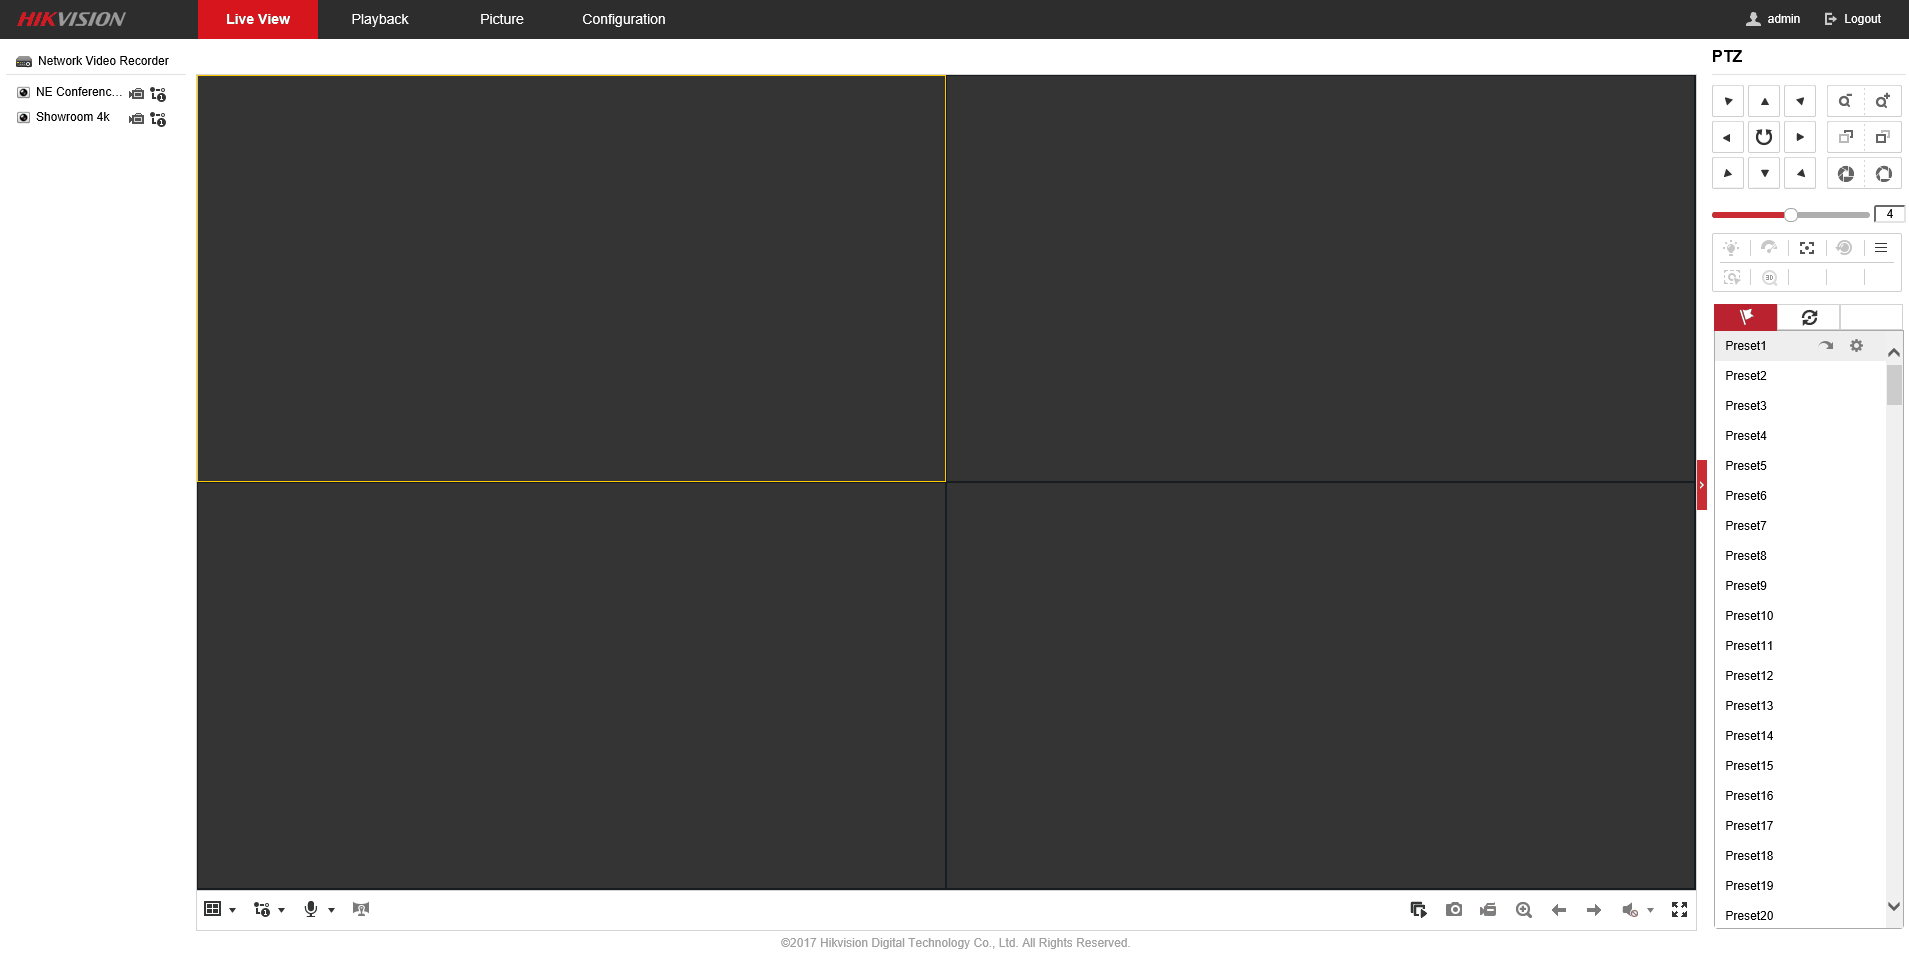The height and width of the screenshot is (954, 1909).
Task: Start all live view
Action: (x=1418, y=909)
